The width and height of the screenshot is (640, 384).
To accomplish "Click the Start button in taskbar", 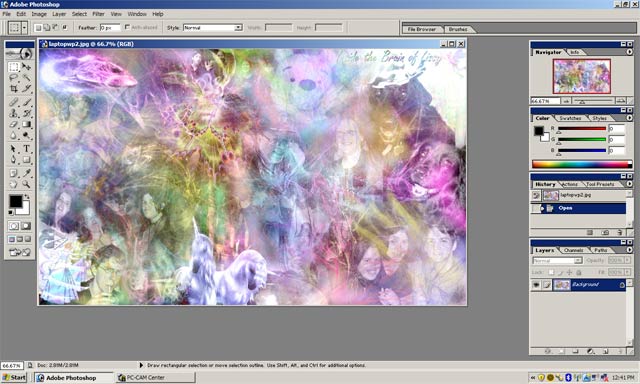I will (x=14, y=377).
